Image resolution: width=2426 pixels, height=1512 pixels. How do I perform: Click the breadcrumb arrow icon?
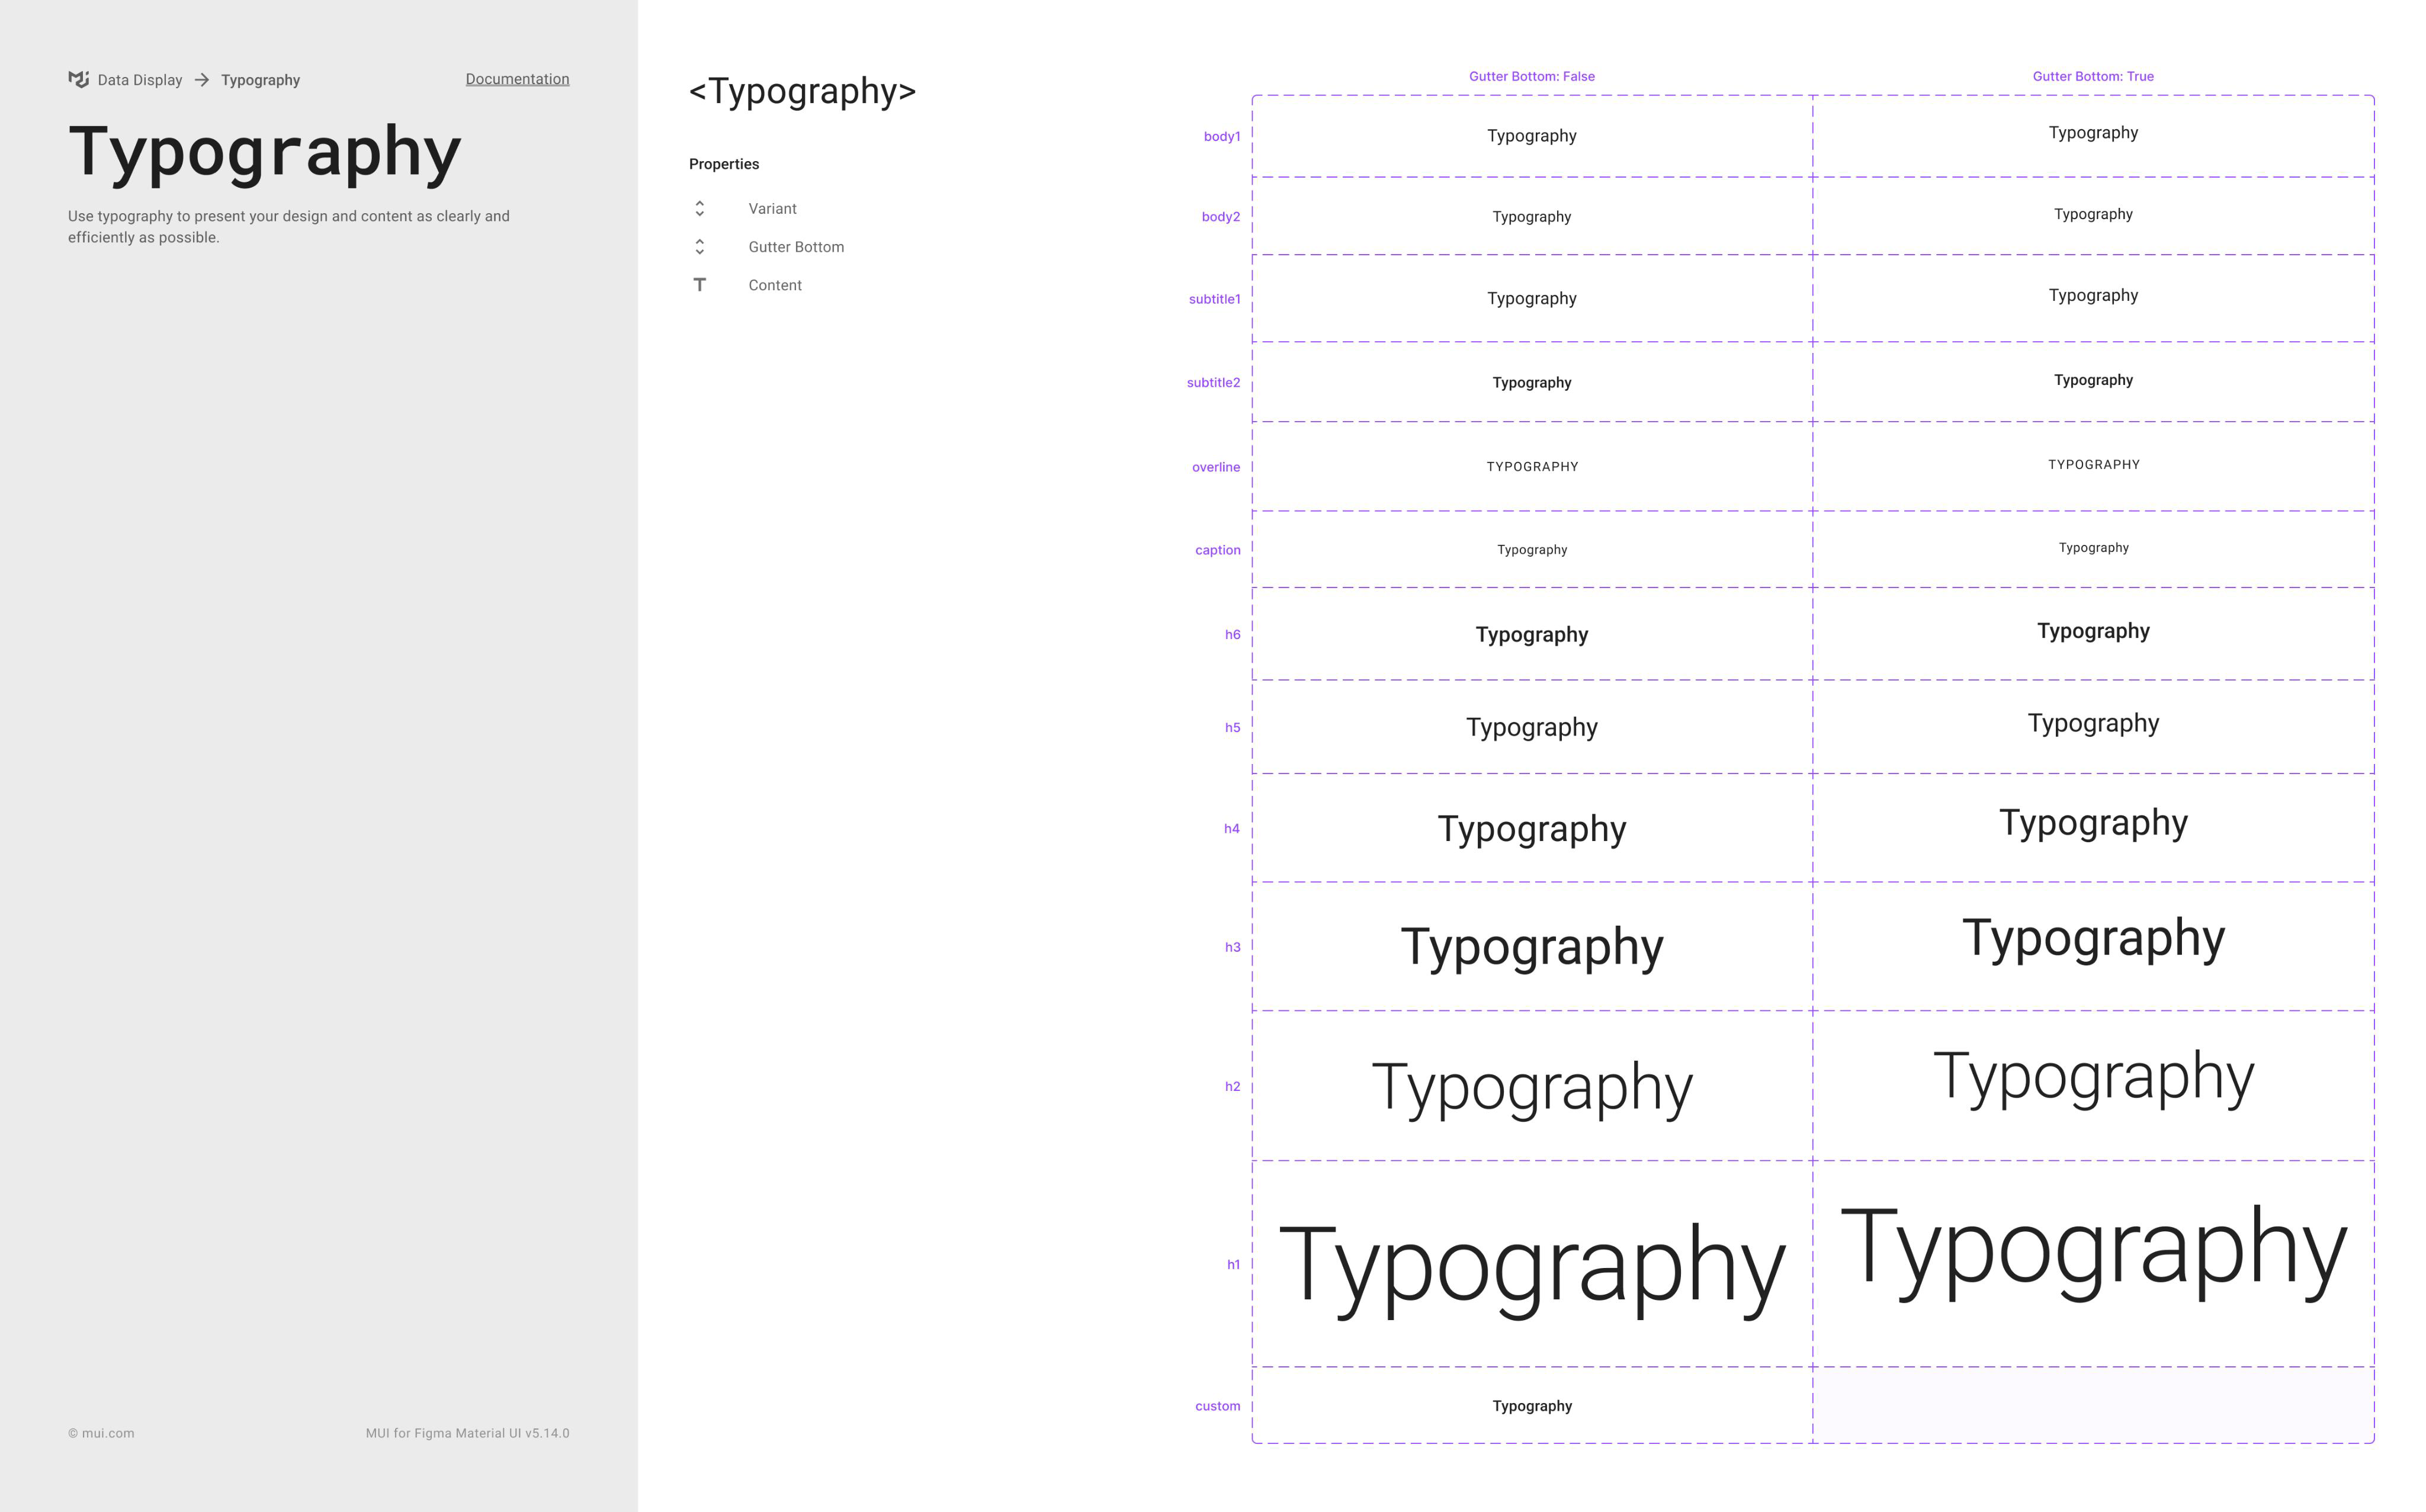202,80
